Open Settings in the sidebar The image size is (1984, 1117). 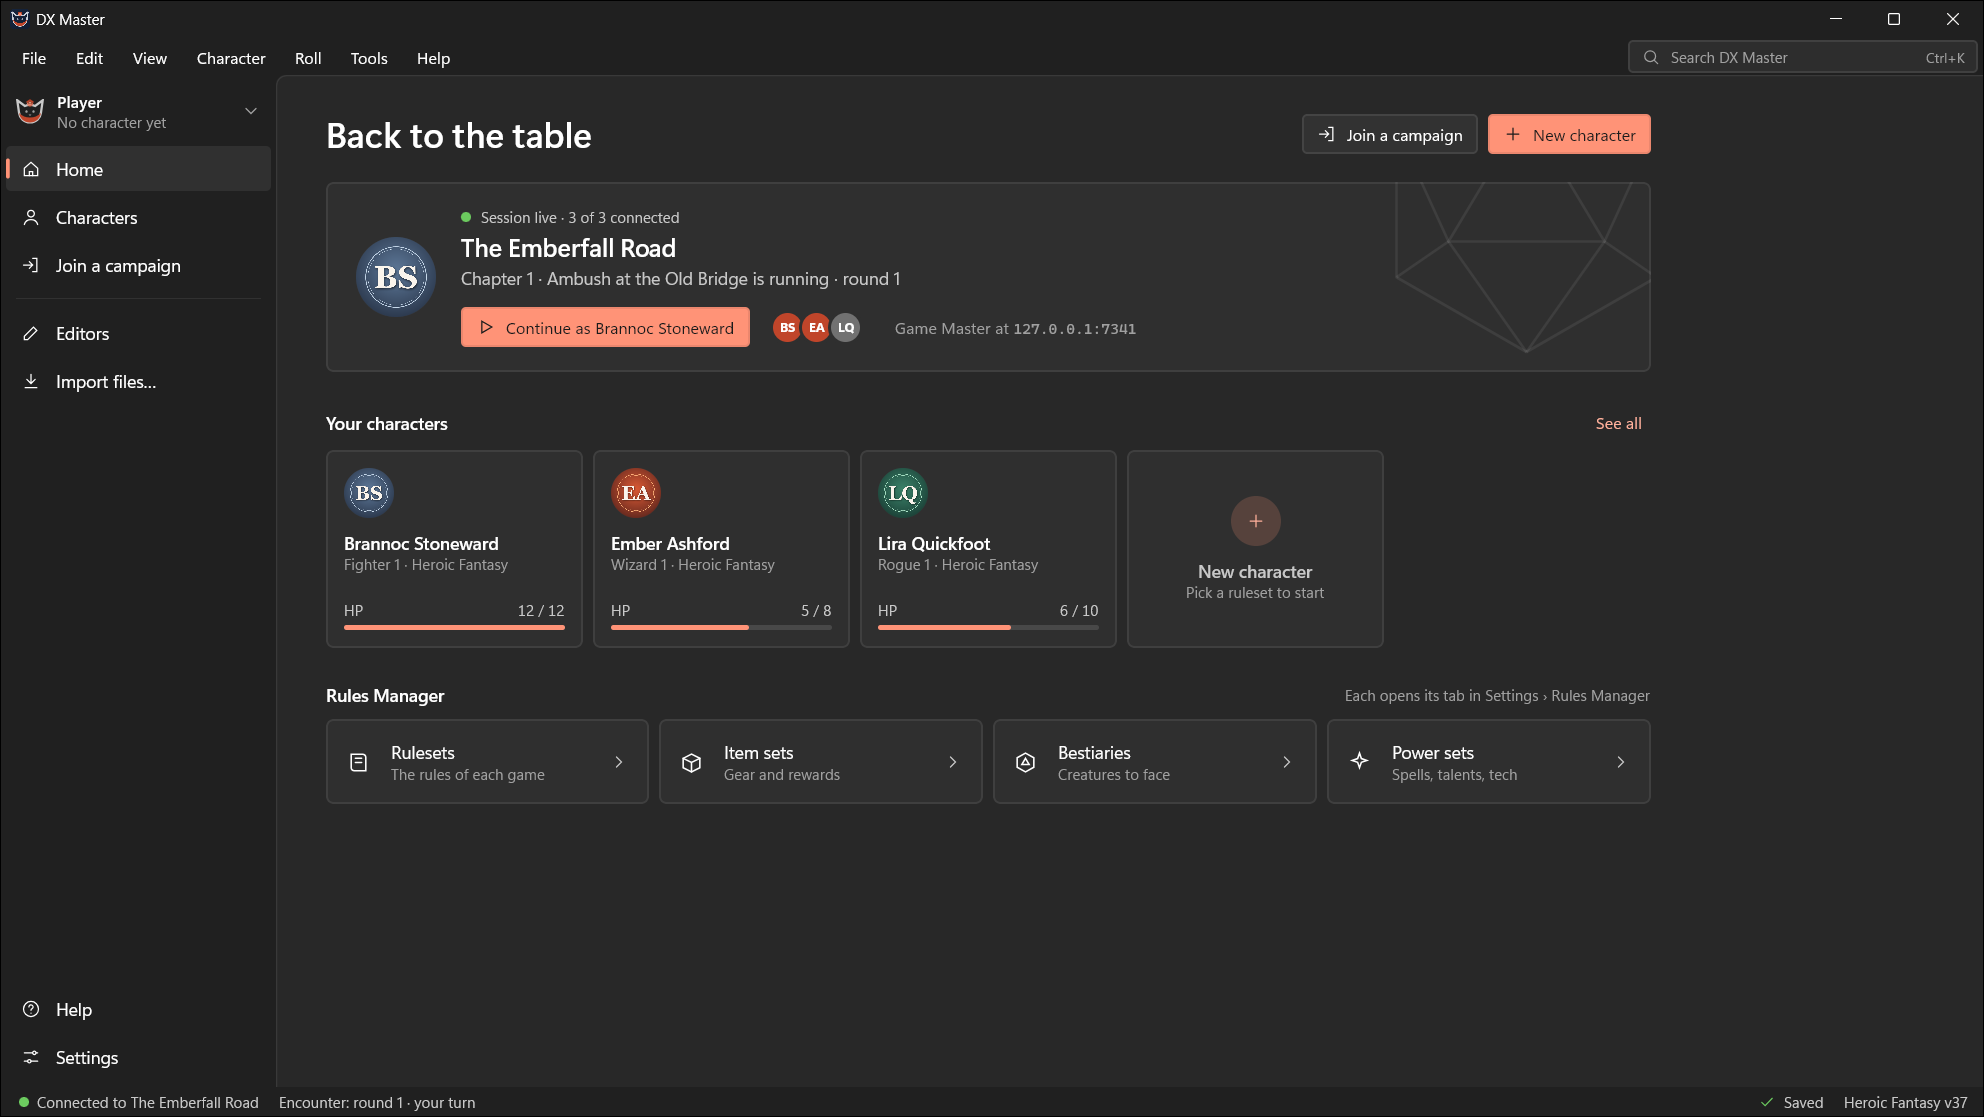(138, 1057)
